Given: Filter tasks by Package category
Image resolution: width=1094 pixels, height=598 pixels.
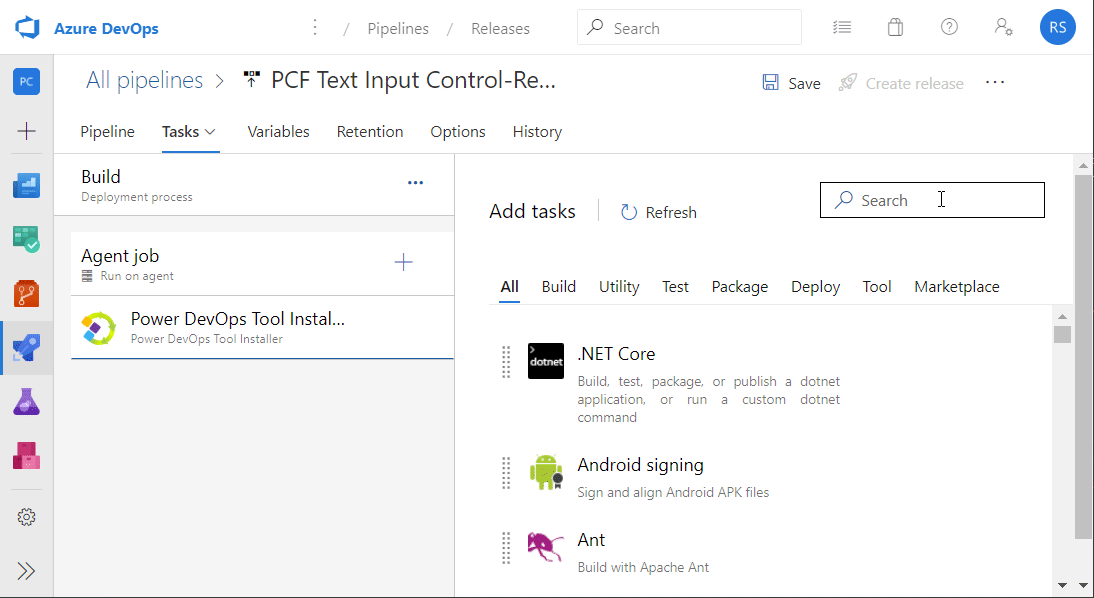Looking at the screenshot, I should coord(740,287).
